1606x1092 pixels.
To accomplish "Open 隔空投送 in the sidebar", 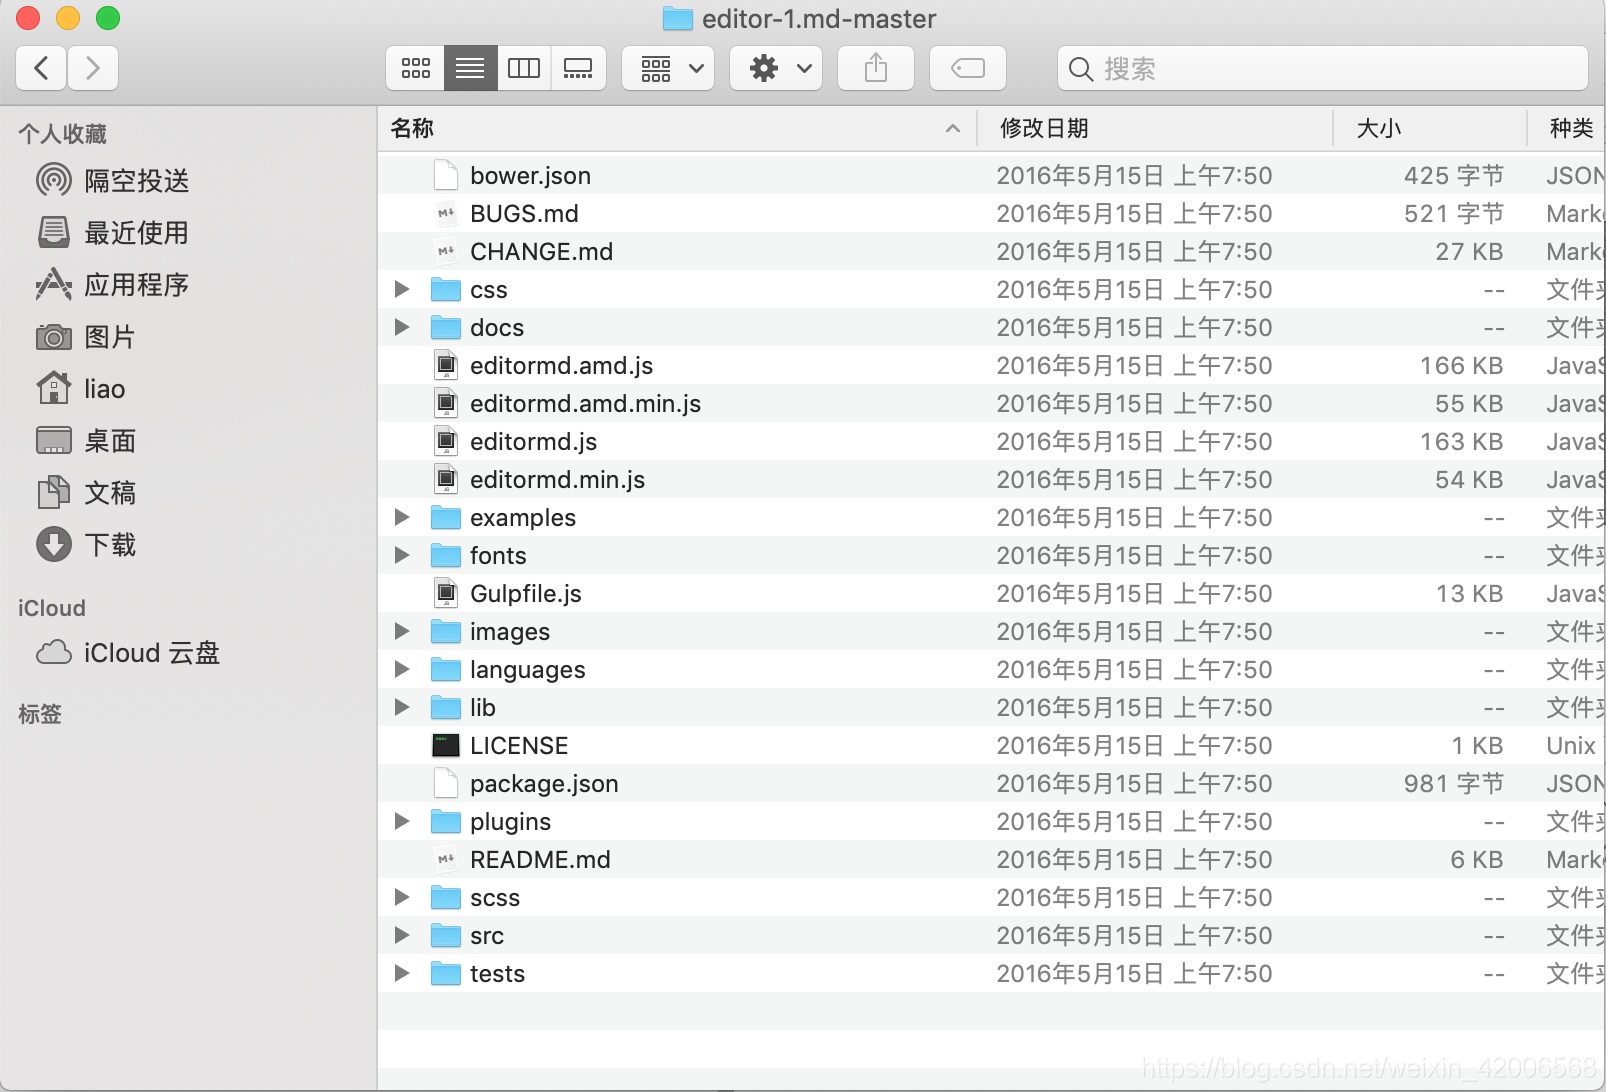I will pos(112,181).
